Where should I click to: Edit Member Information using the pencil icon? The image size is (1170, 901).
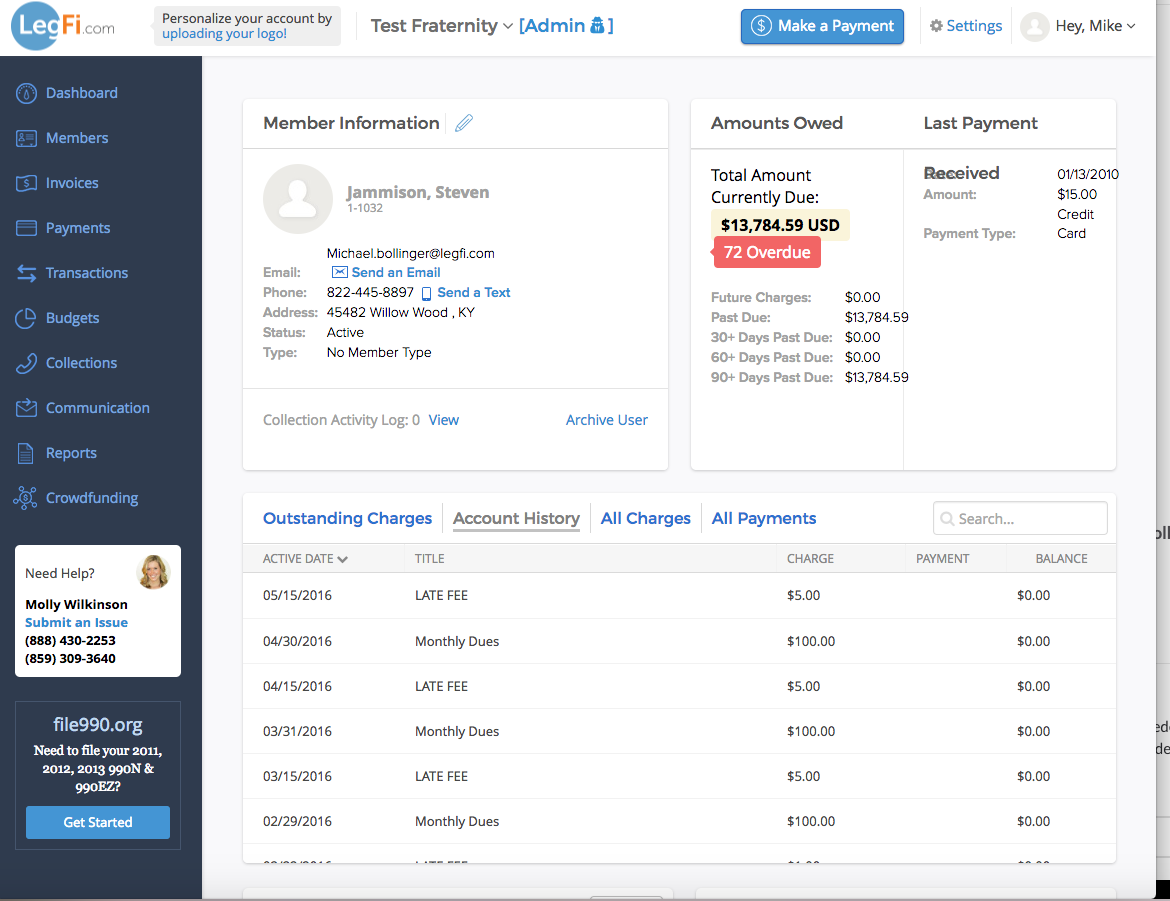click(x=463, y=122)
